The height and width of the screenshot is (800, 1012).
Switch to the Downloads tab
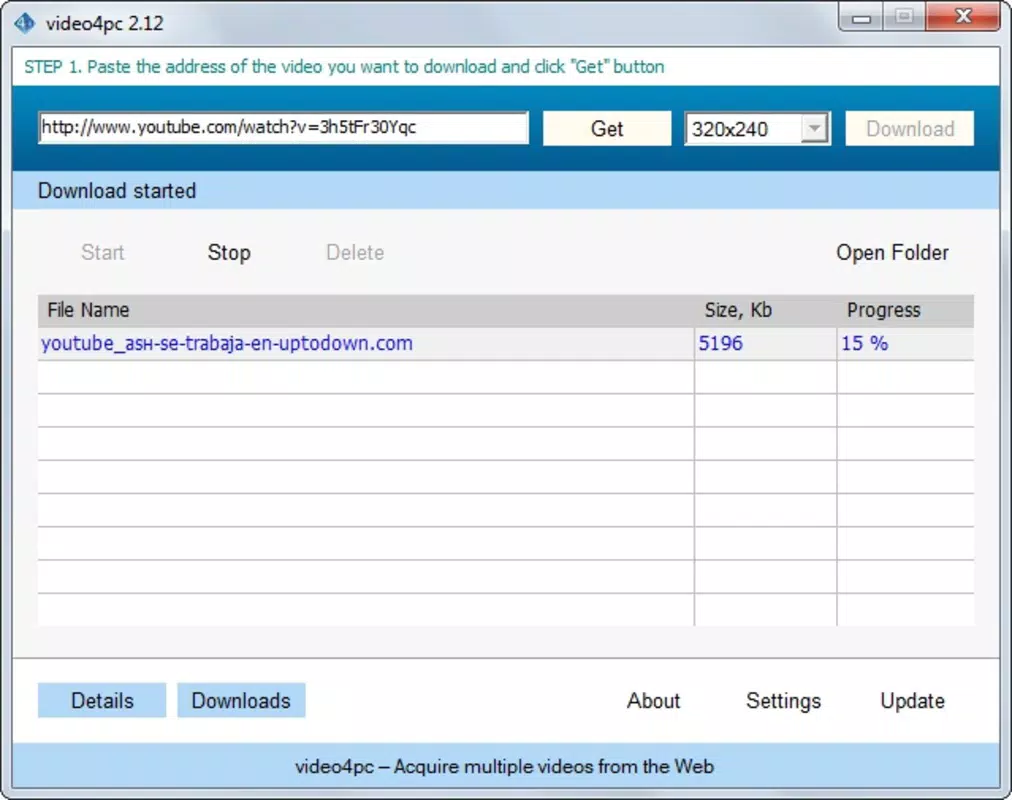coord(241,701)
